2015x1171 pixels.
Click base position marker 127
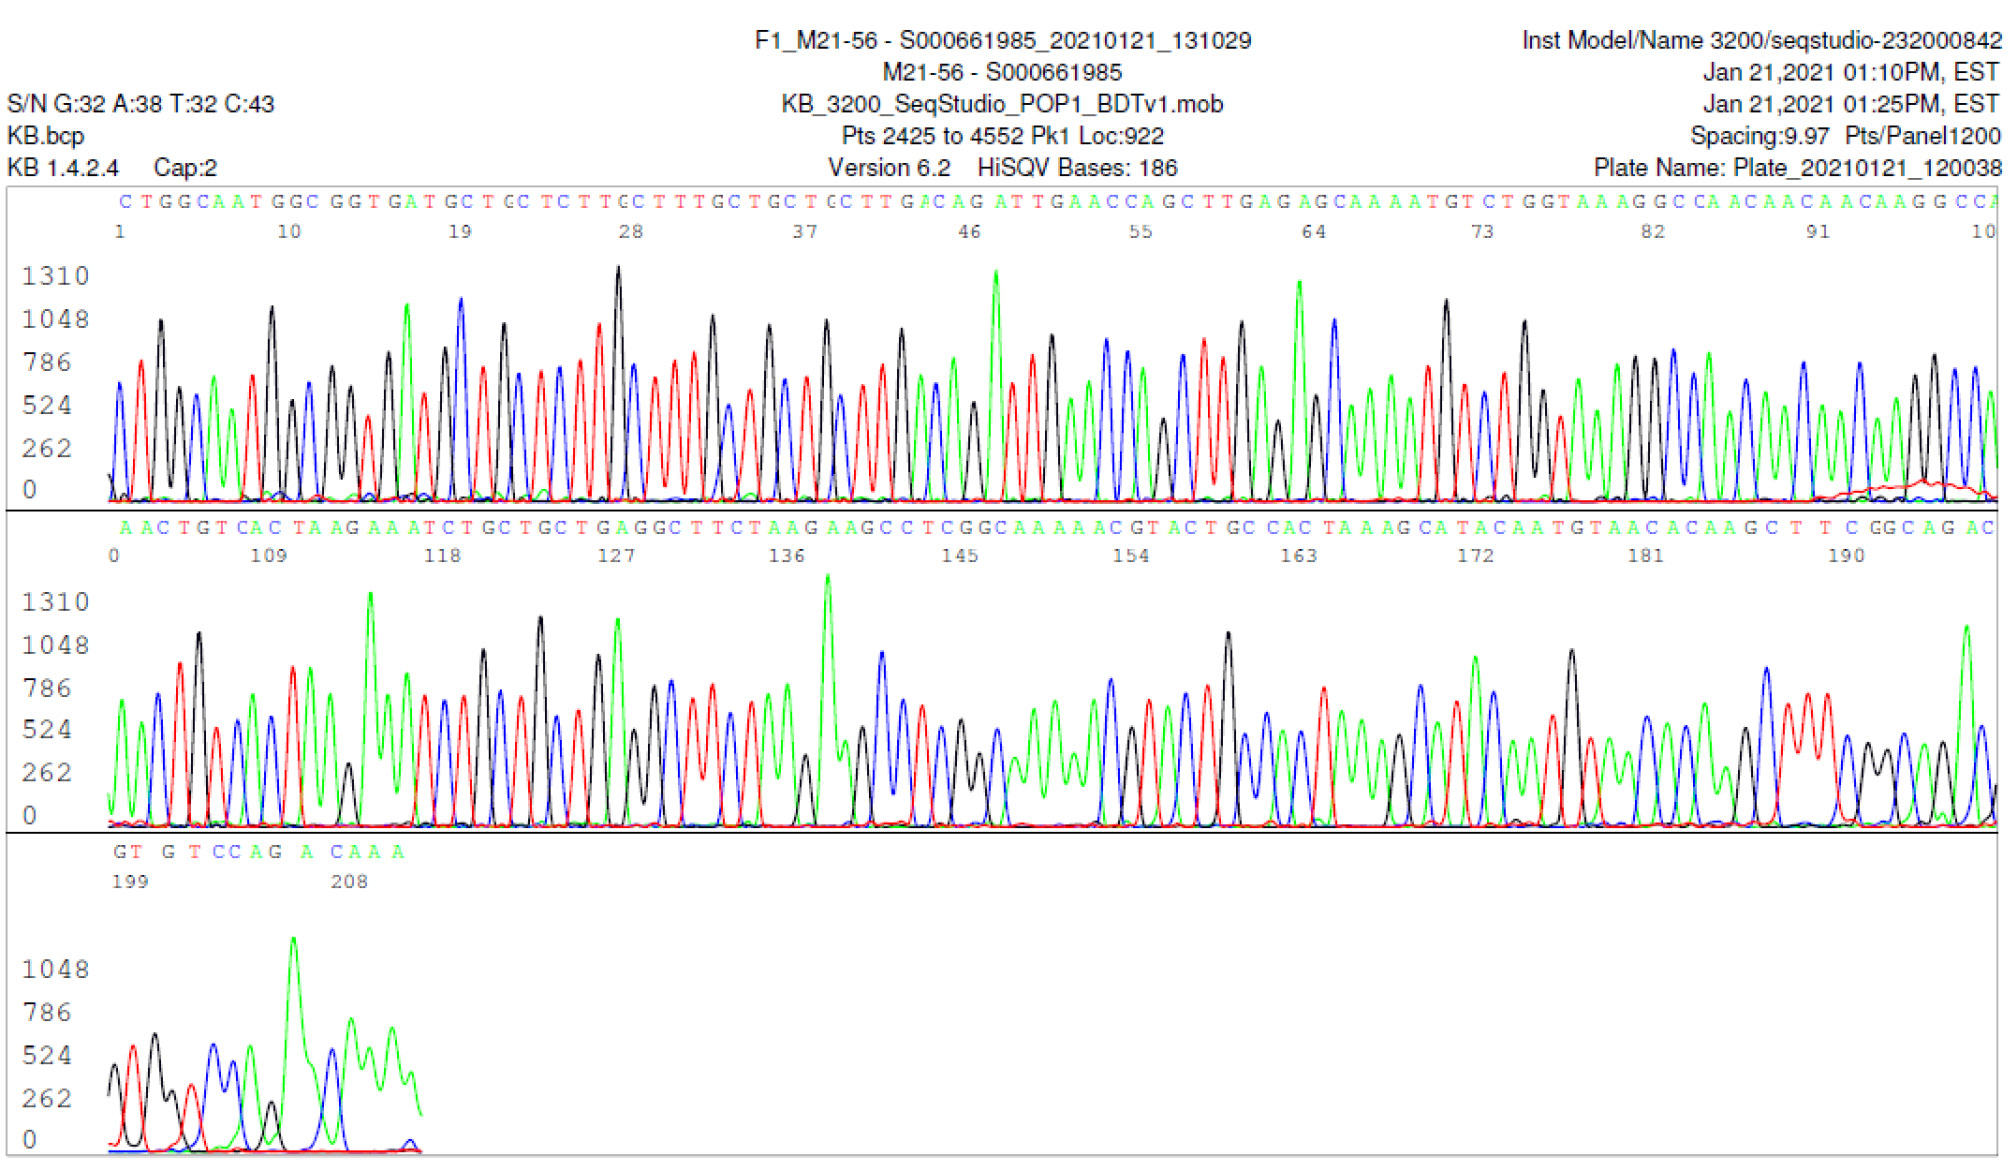pyautogui.click(x=616, y=556)
